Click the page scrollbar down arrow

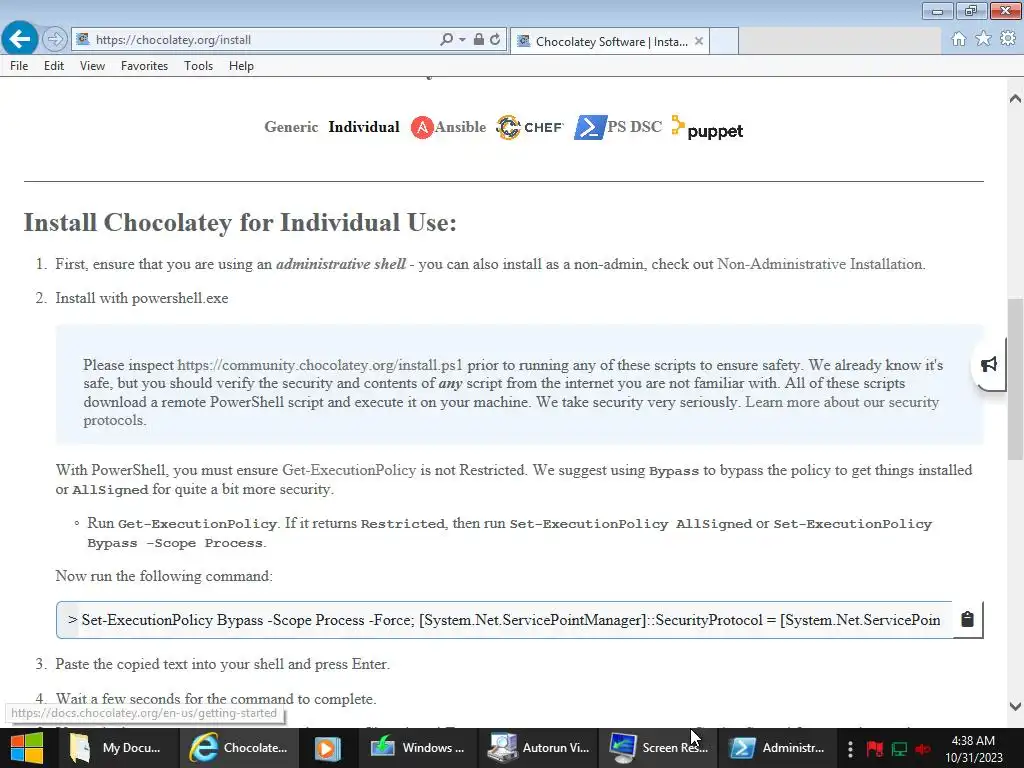coord(1015,706)
